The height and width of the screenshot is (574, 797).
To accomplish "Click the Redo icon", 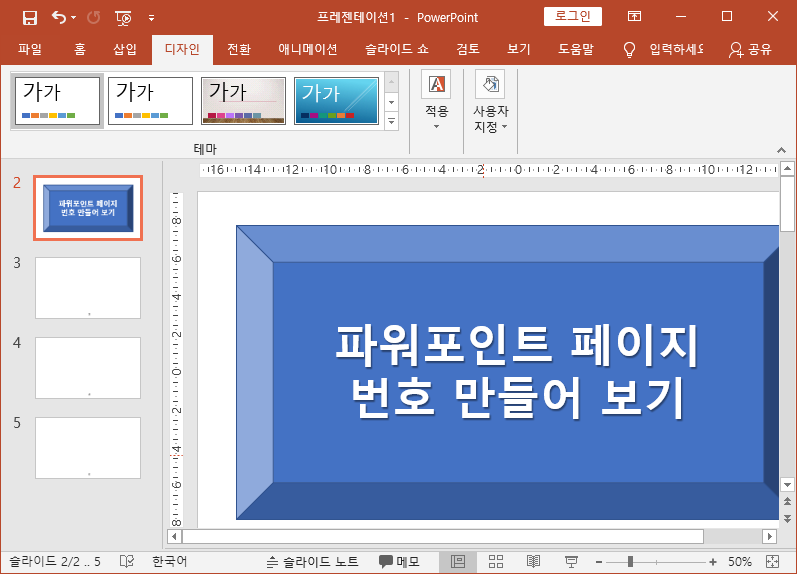I will pos(94,18).
